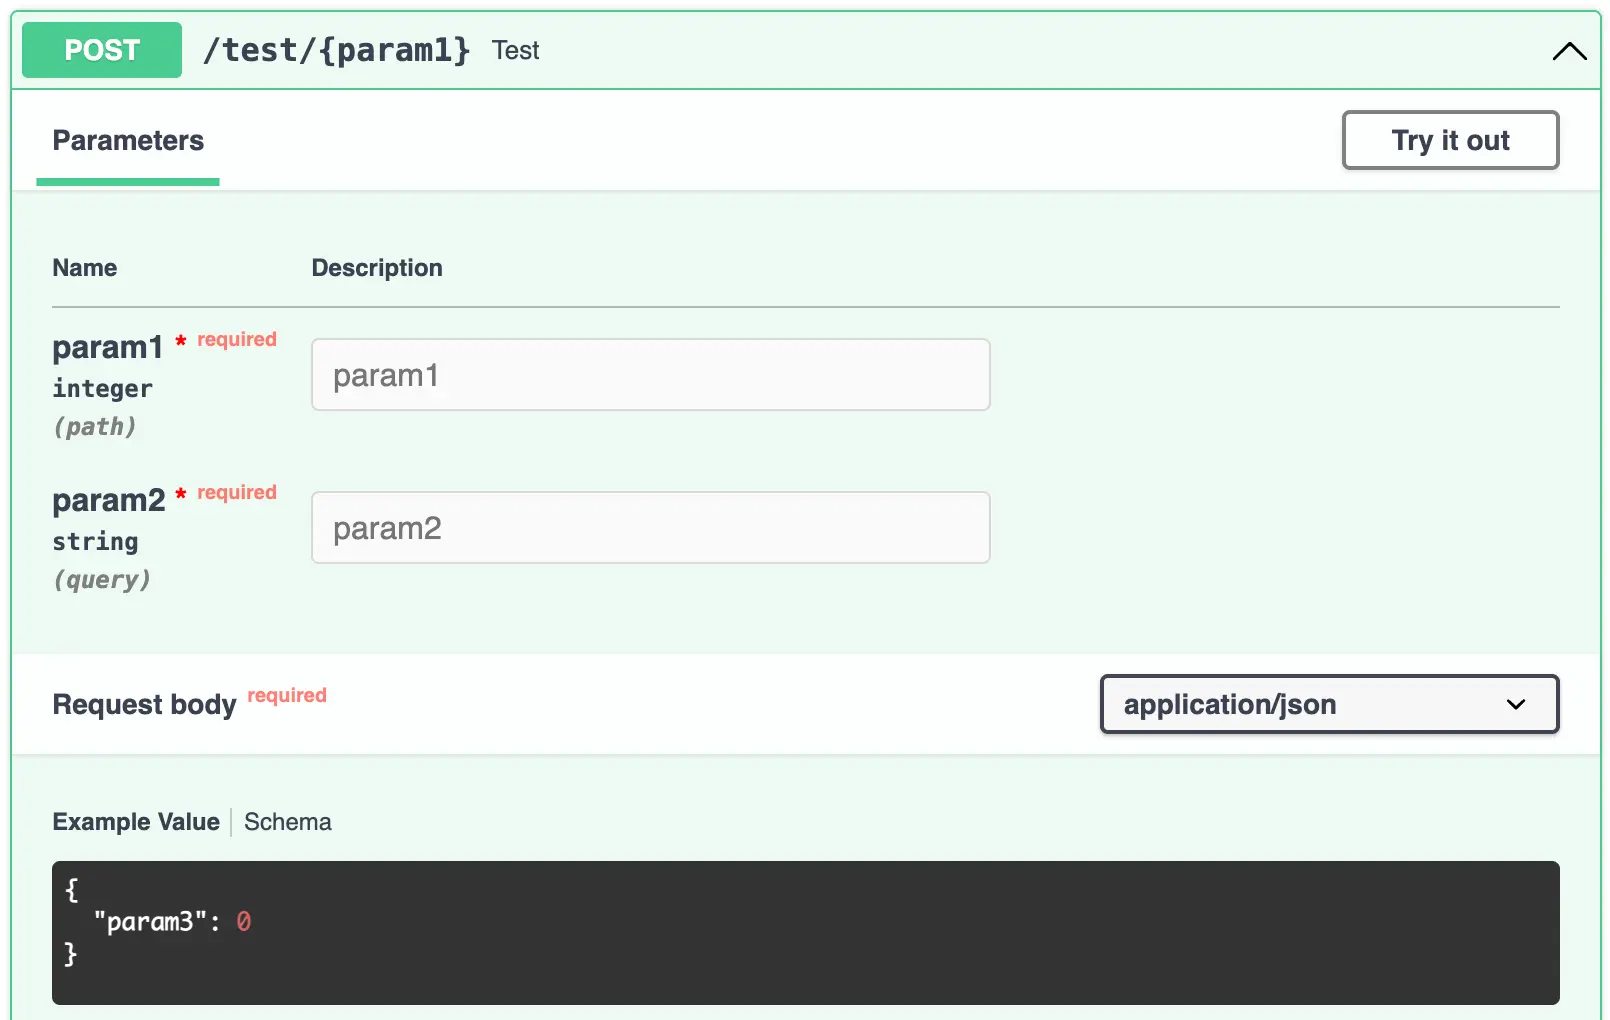This screenshot has height=1020, width=1610.
Task: Click the /test/{param1} endpoint path link
Action: (338, 50)
